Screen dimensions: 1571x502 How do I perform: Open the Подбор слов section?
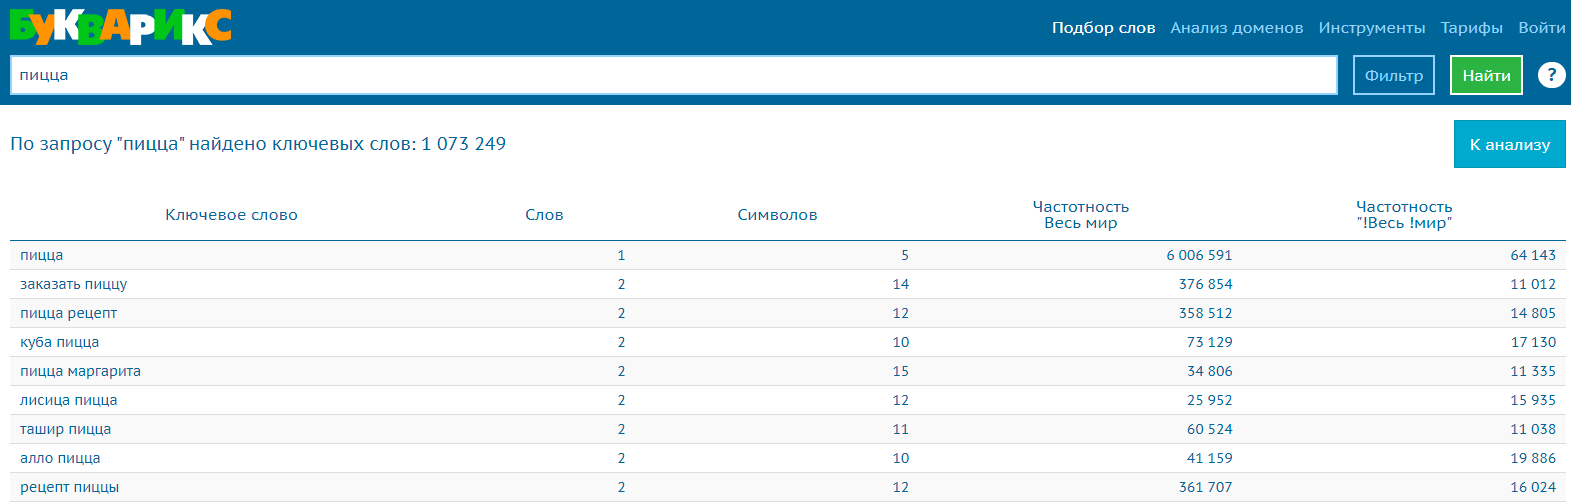click(x=1103, y=28)
